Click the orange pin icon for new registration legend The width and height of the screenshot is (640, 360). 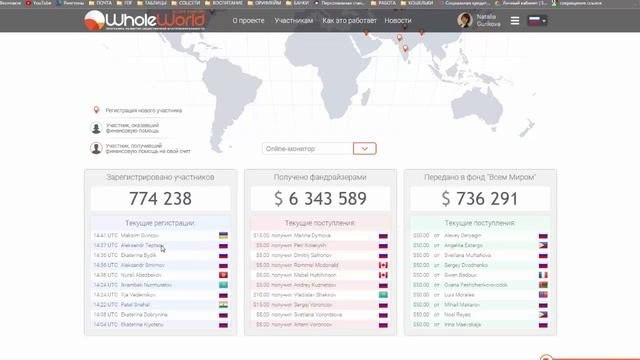pos(96,110)
